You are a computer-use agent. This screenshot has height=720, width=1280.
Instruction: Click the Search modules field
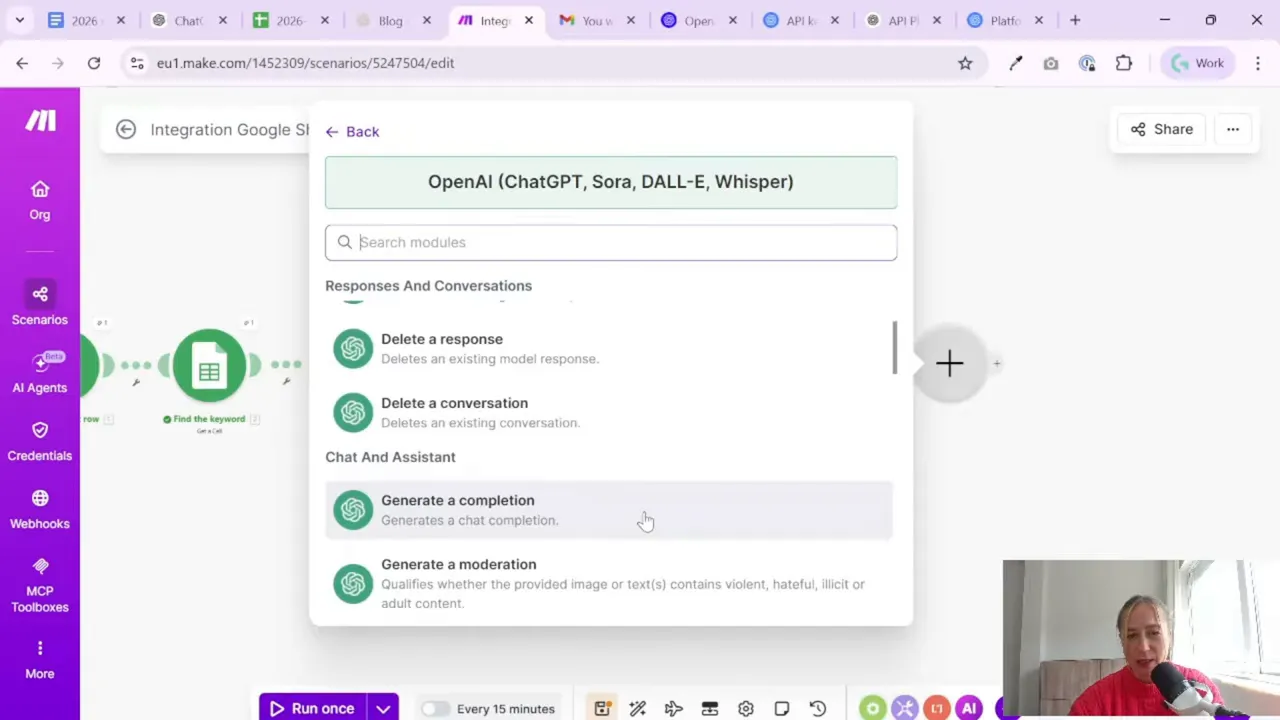click(611, 242)
